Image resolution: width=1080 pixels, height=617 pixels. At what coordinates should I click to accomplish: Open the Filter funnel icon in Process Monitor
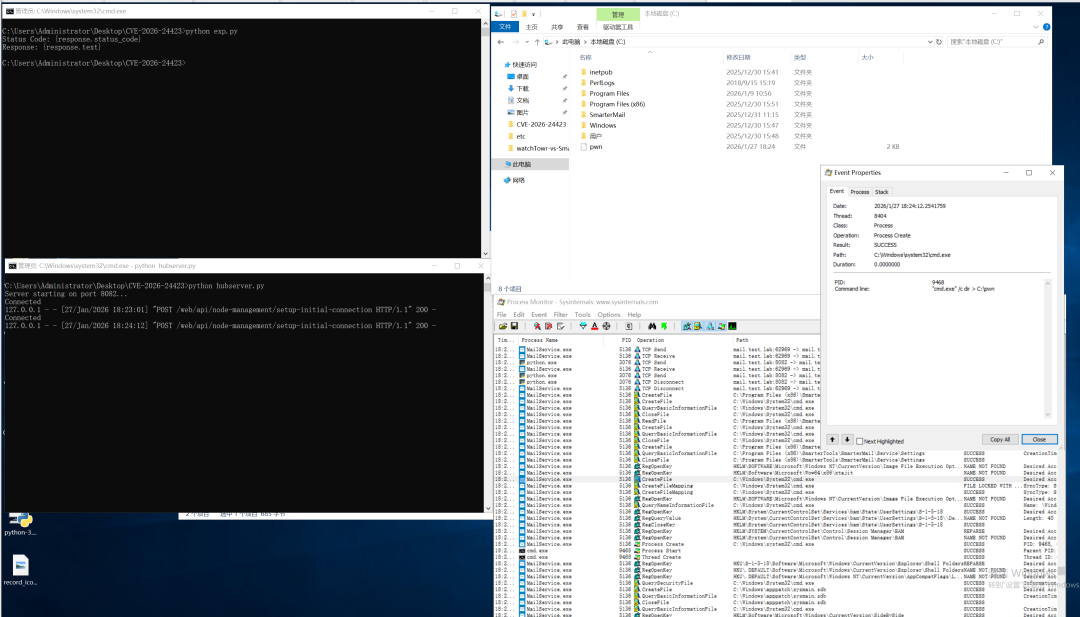[583, 326]
